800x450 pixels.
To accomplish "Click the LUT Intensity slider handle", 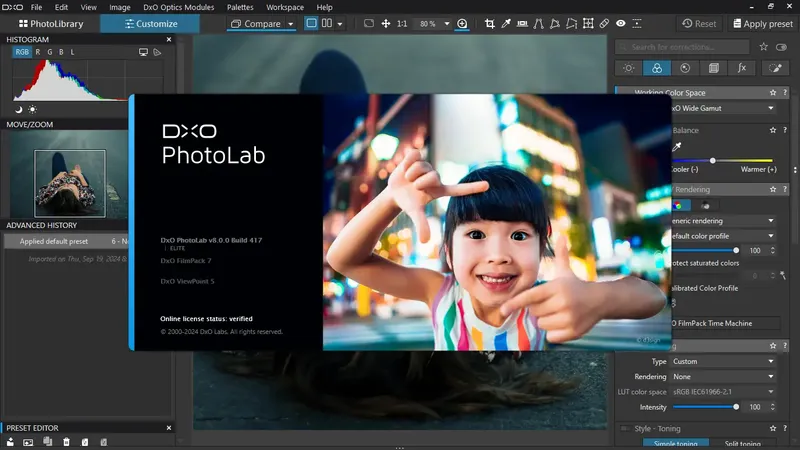I will point(736,407).
